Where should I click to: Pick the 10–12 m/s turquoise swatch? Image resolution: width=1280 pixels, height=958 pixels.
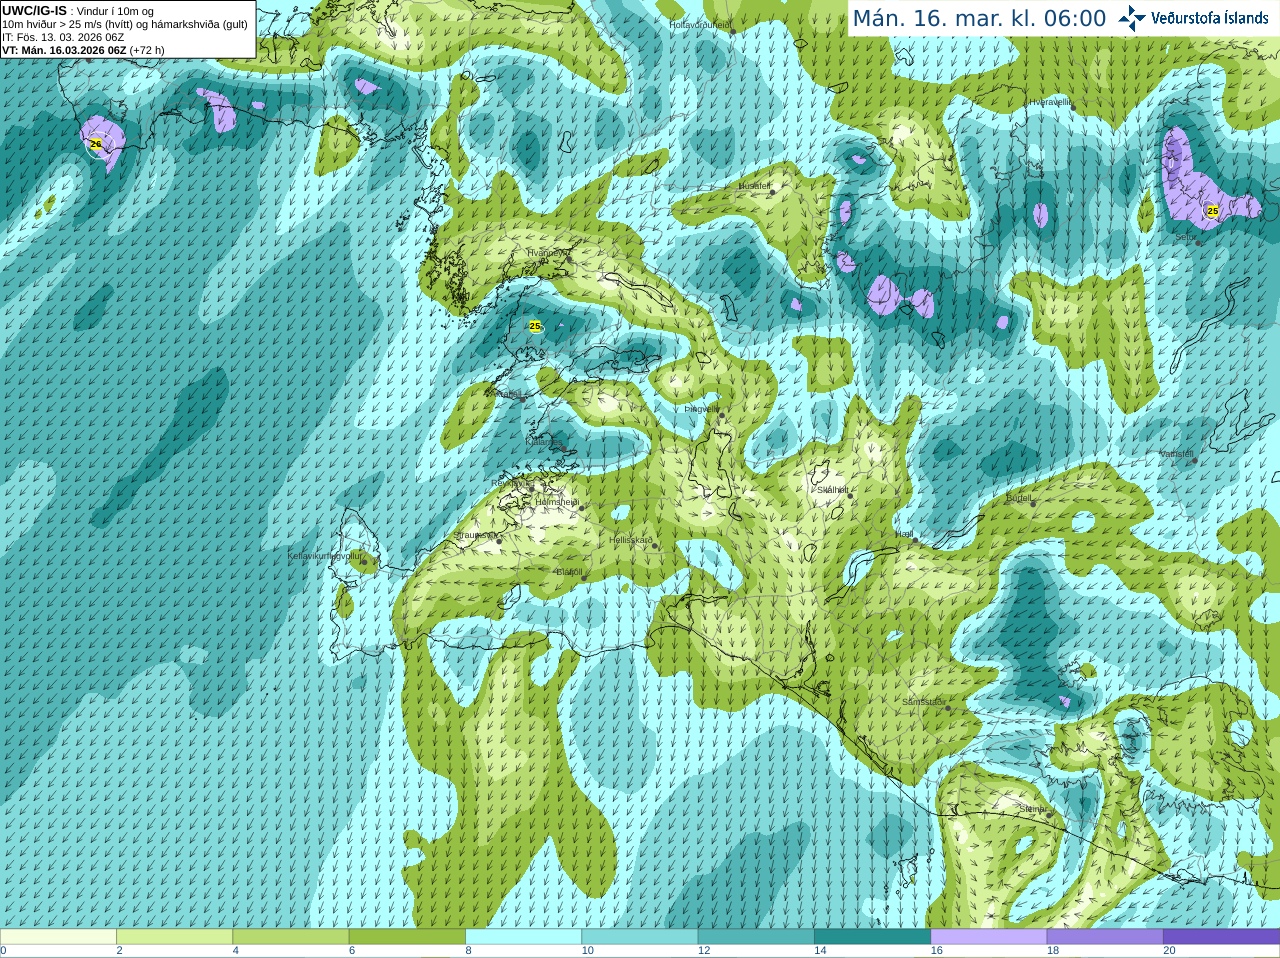[x=640, y=937]
